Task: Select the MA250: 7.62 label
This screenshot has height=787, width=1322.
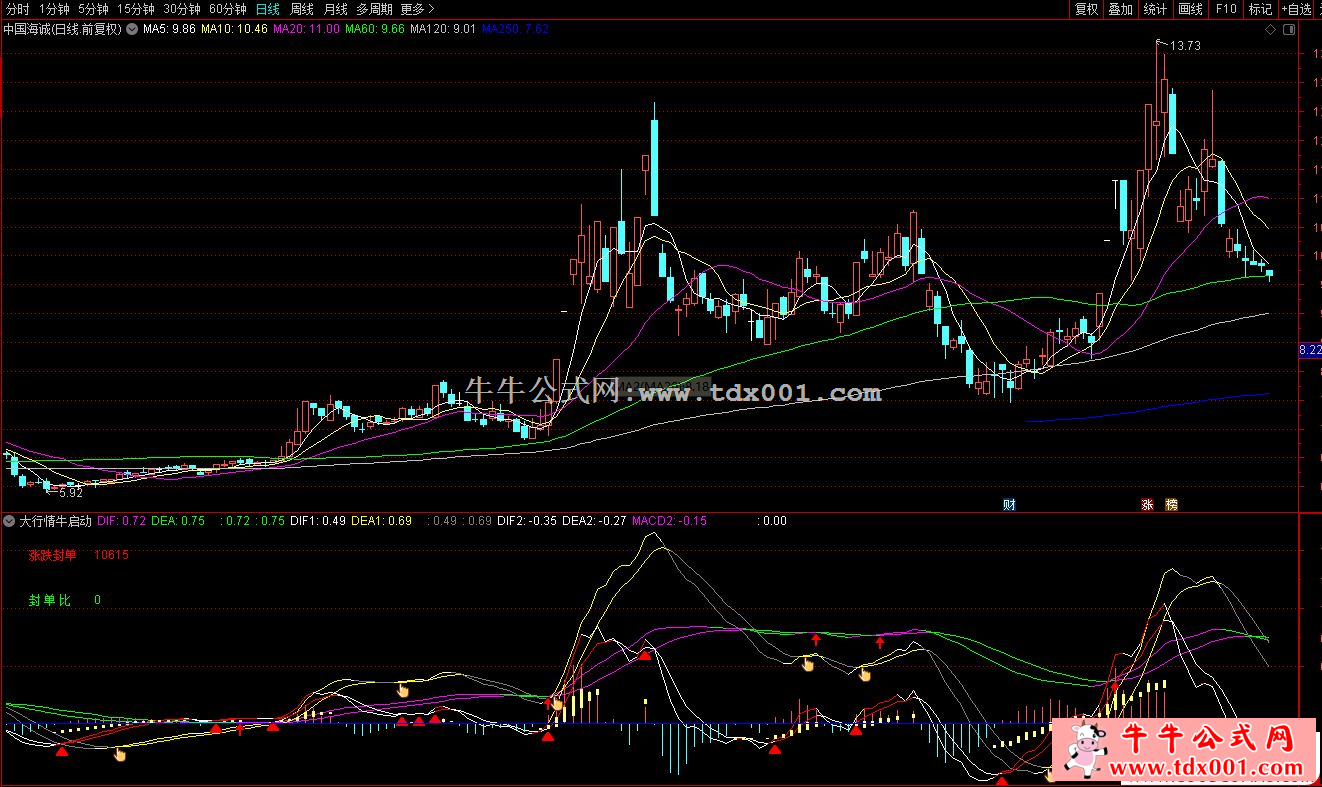Action: (515, 29)
